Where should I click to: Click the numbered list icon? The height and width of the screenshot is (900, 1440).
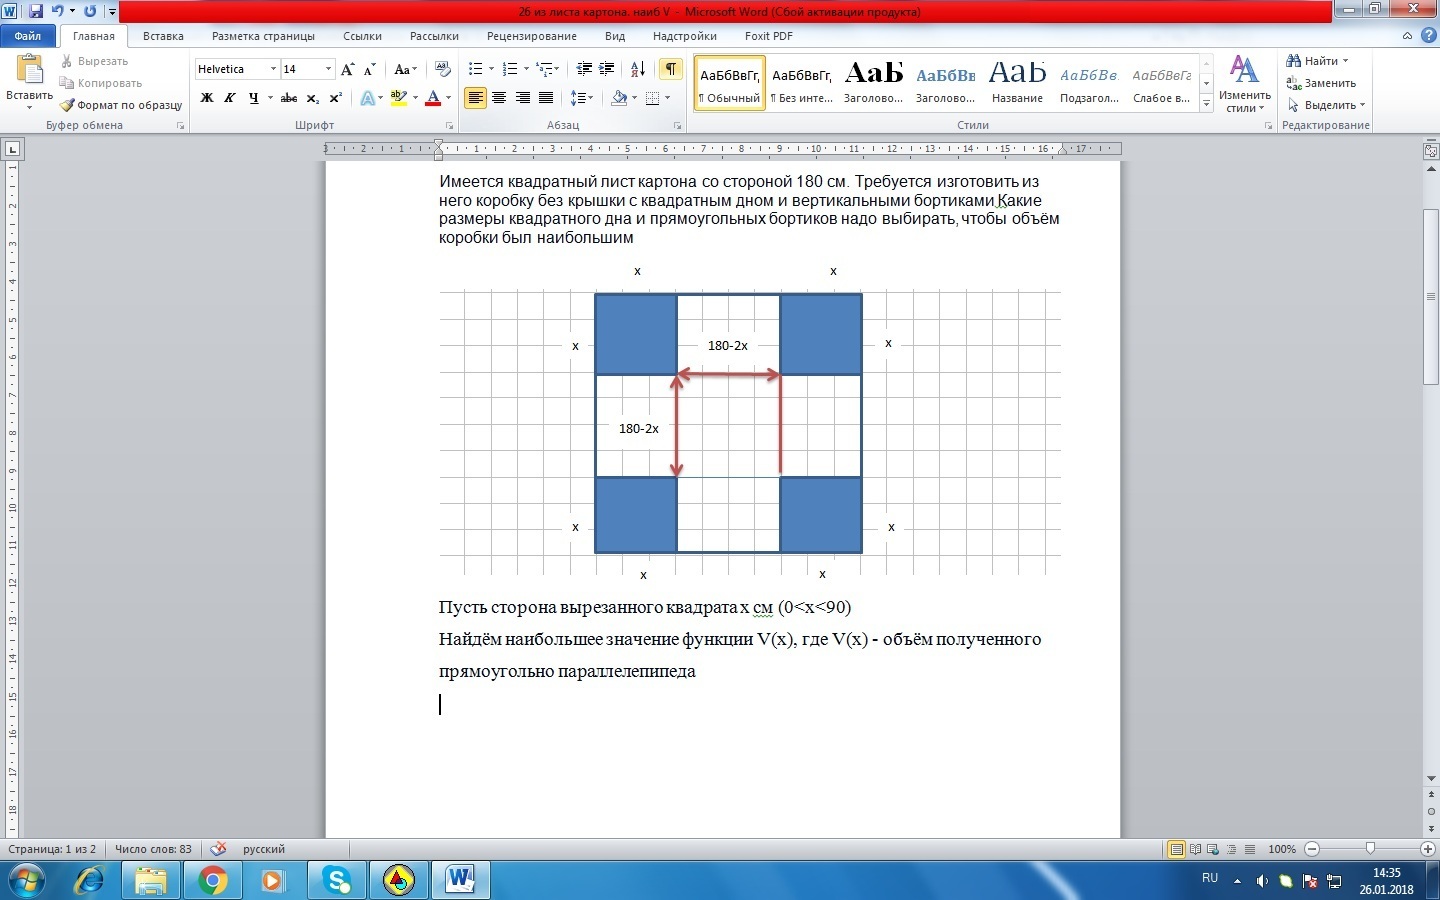510,69
